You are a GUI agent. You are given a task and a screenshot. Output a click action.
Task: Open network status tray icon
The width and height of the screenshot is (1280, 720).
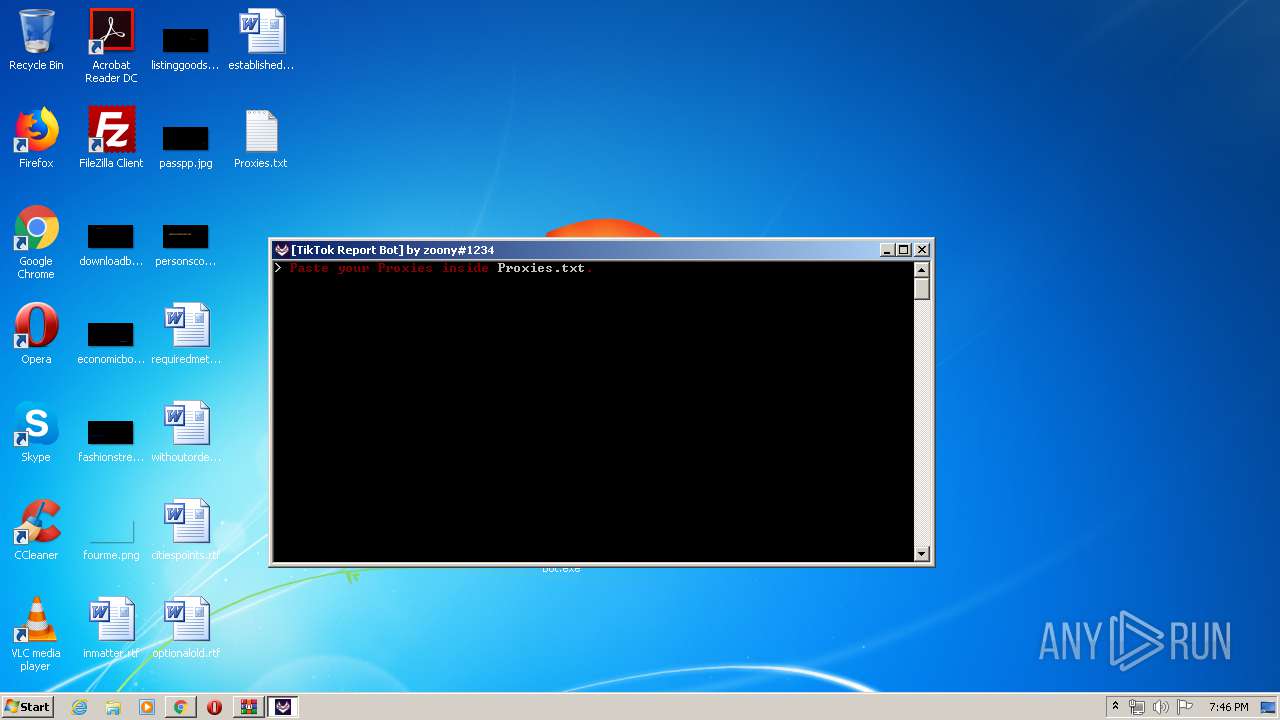click(1137, 707)
